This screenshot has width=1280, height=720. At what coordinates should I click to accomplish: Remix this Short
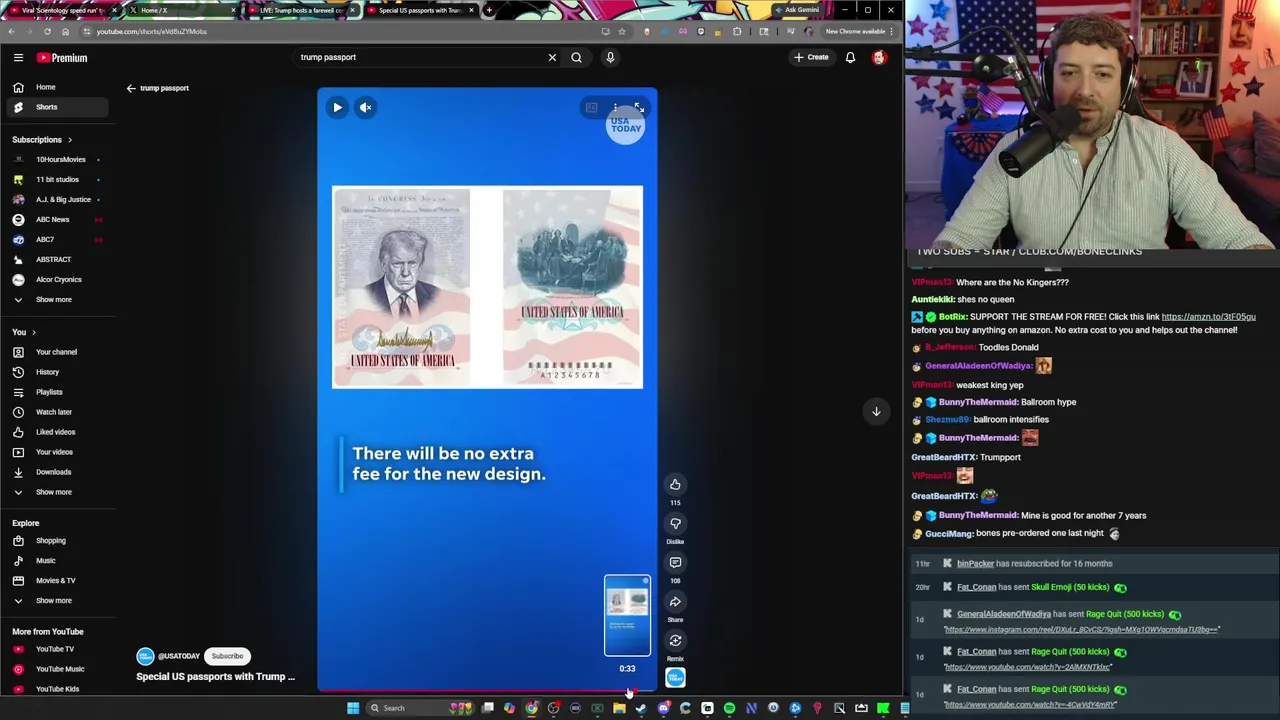pyautogui.click(x=675, y=641)
